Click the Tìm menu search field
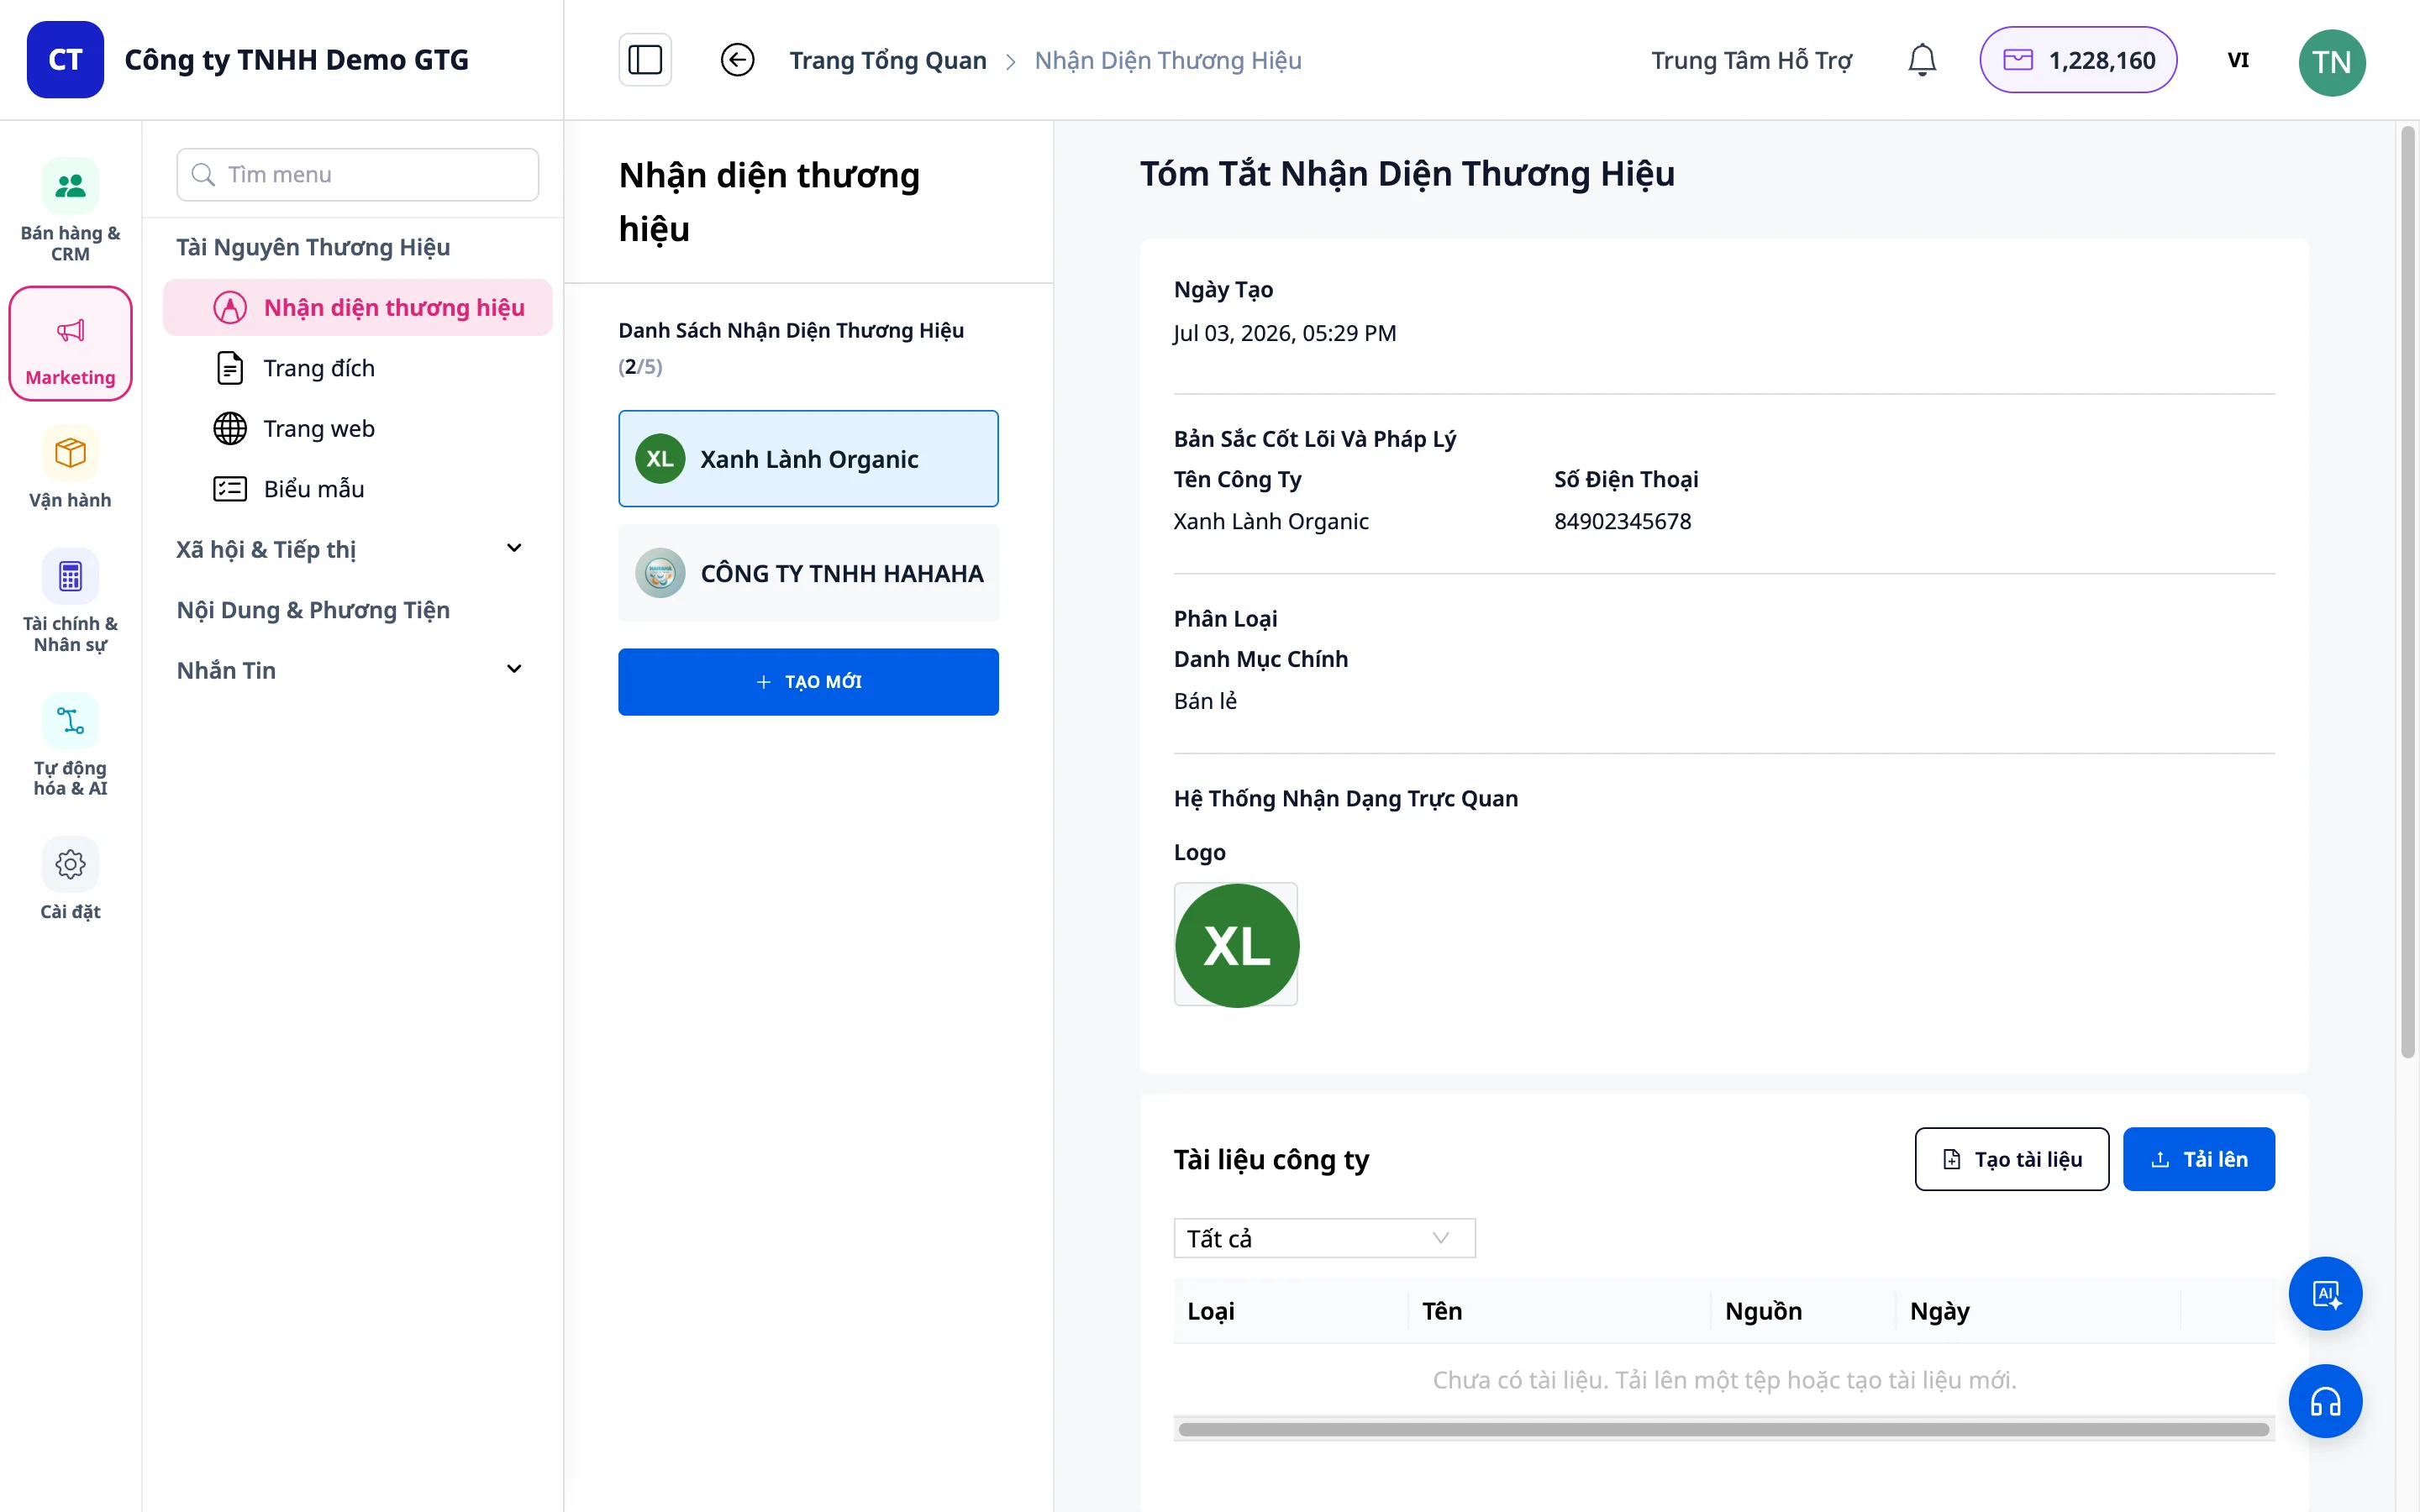Screen dimensions: 2420x1512 click(x=358, y=174)
